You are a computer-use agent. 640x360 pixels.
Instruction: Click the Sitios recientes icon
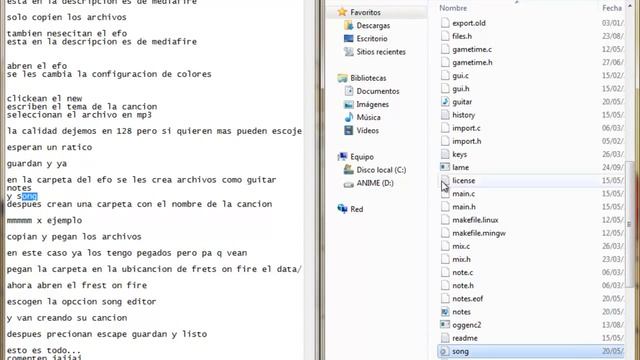coord(349,52)
